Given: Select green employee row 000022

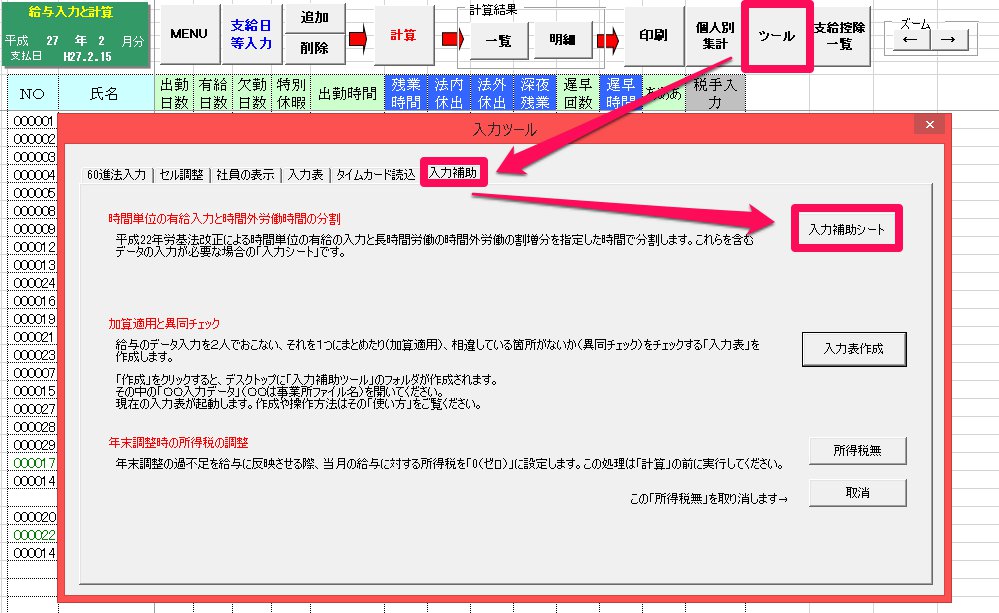Looking at the screenshot, I should click(x=33, y=535).
